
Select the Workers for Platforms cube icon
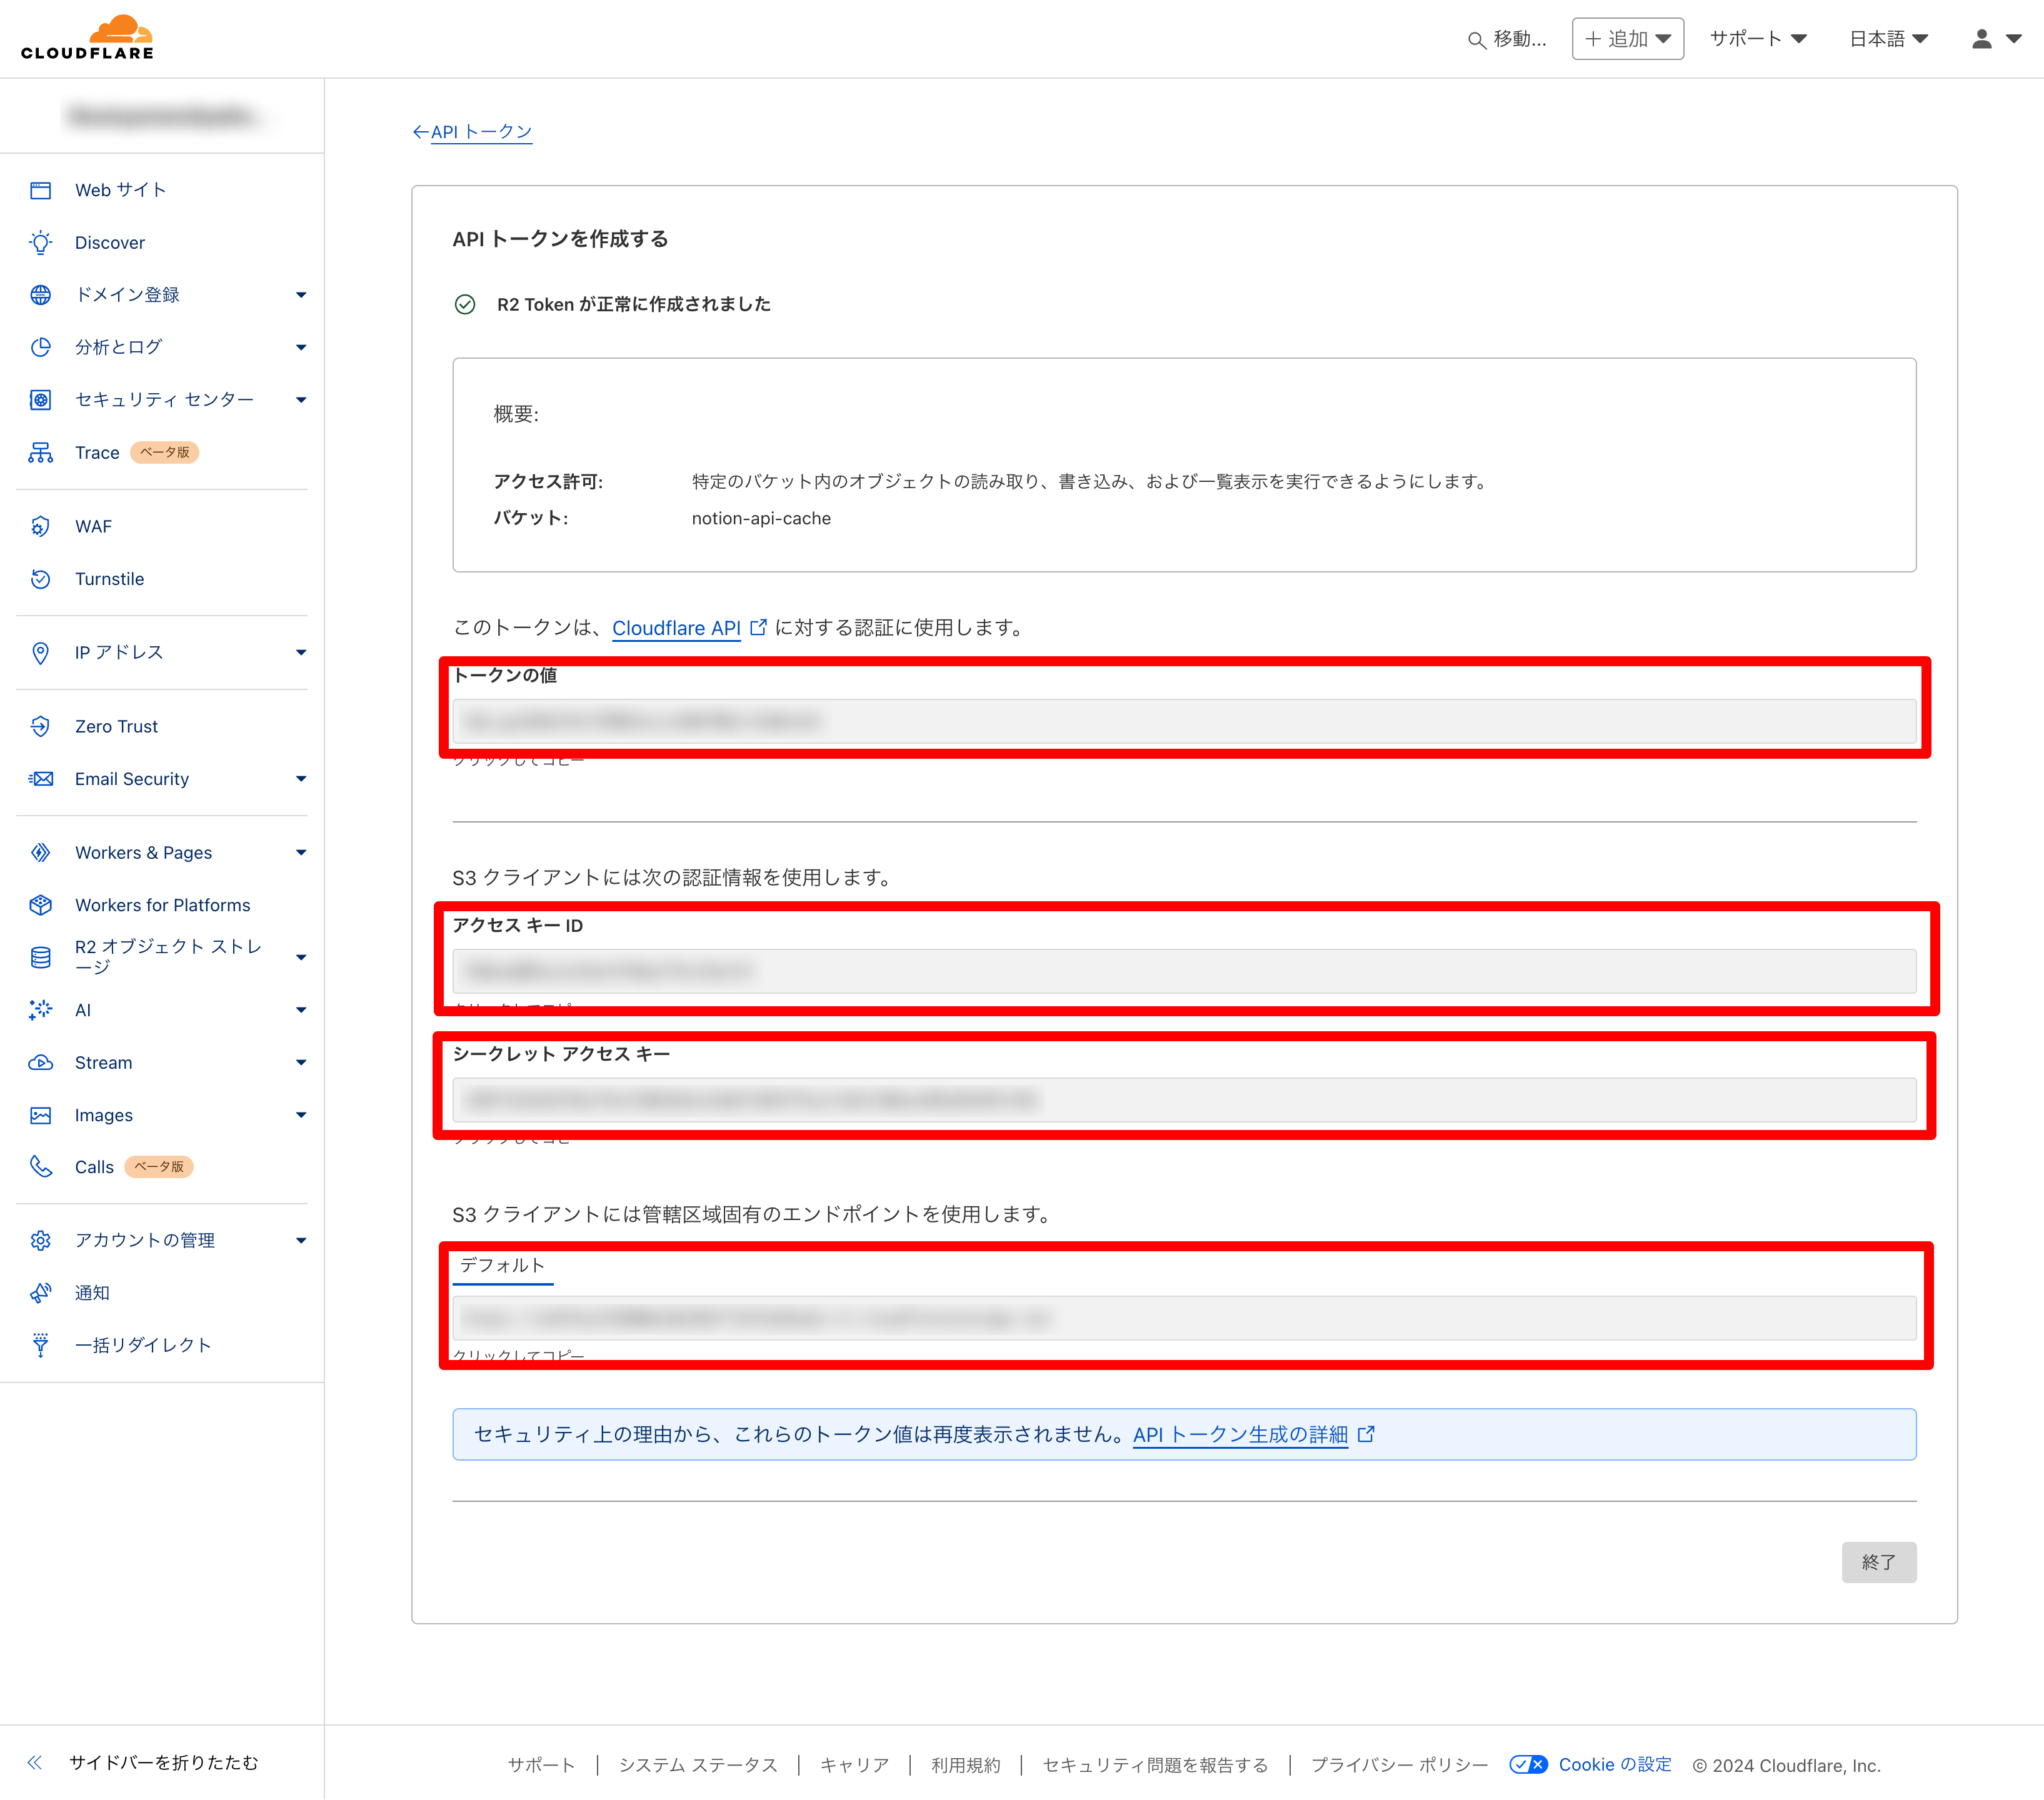pos(40,905)
